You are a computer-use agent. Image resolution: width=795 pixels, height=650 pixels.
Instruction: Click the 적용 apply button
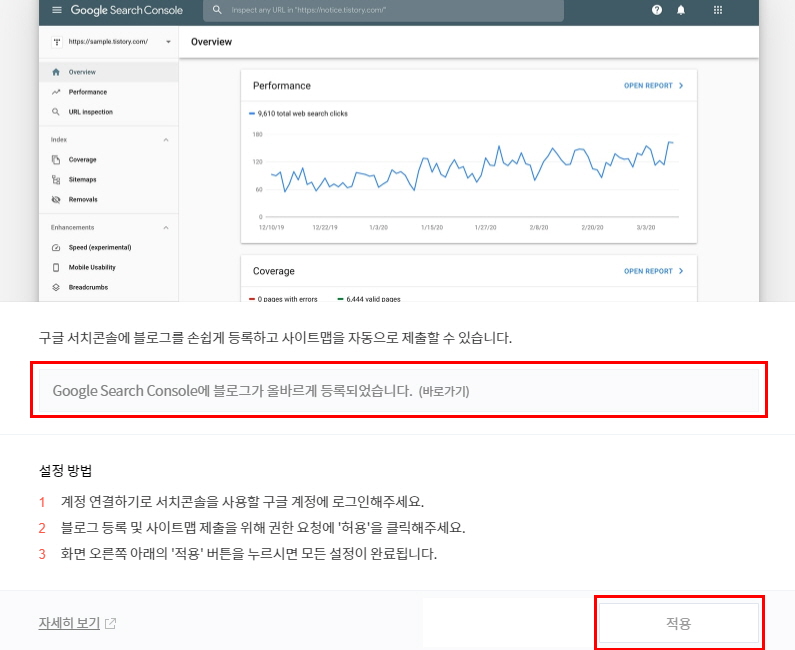point(679,623)
